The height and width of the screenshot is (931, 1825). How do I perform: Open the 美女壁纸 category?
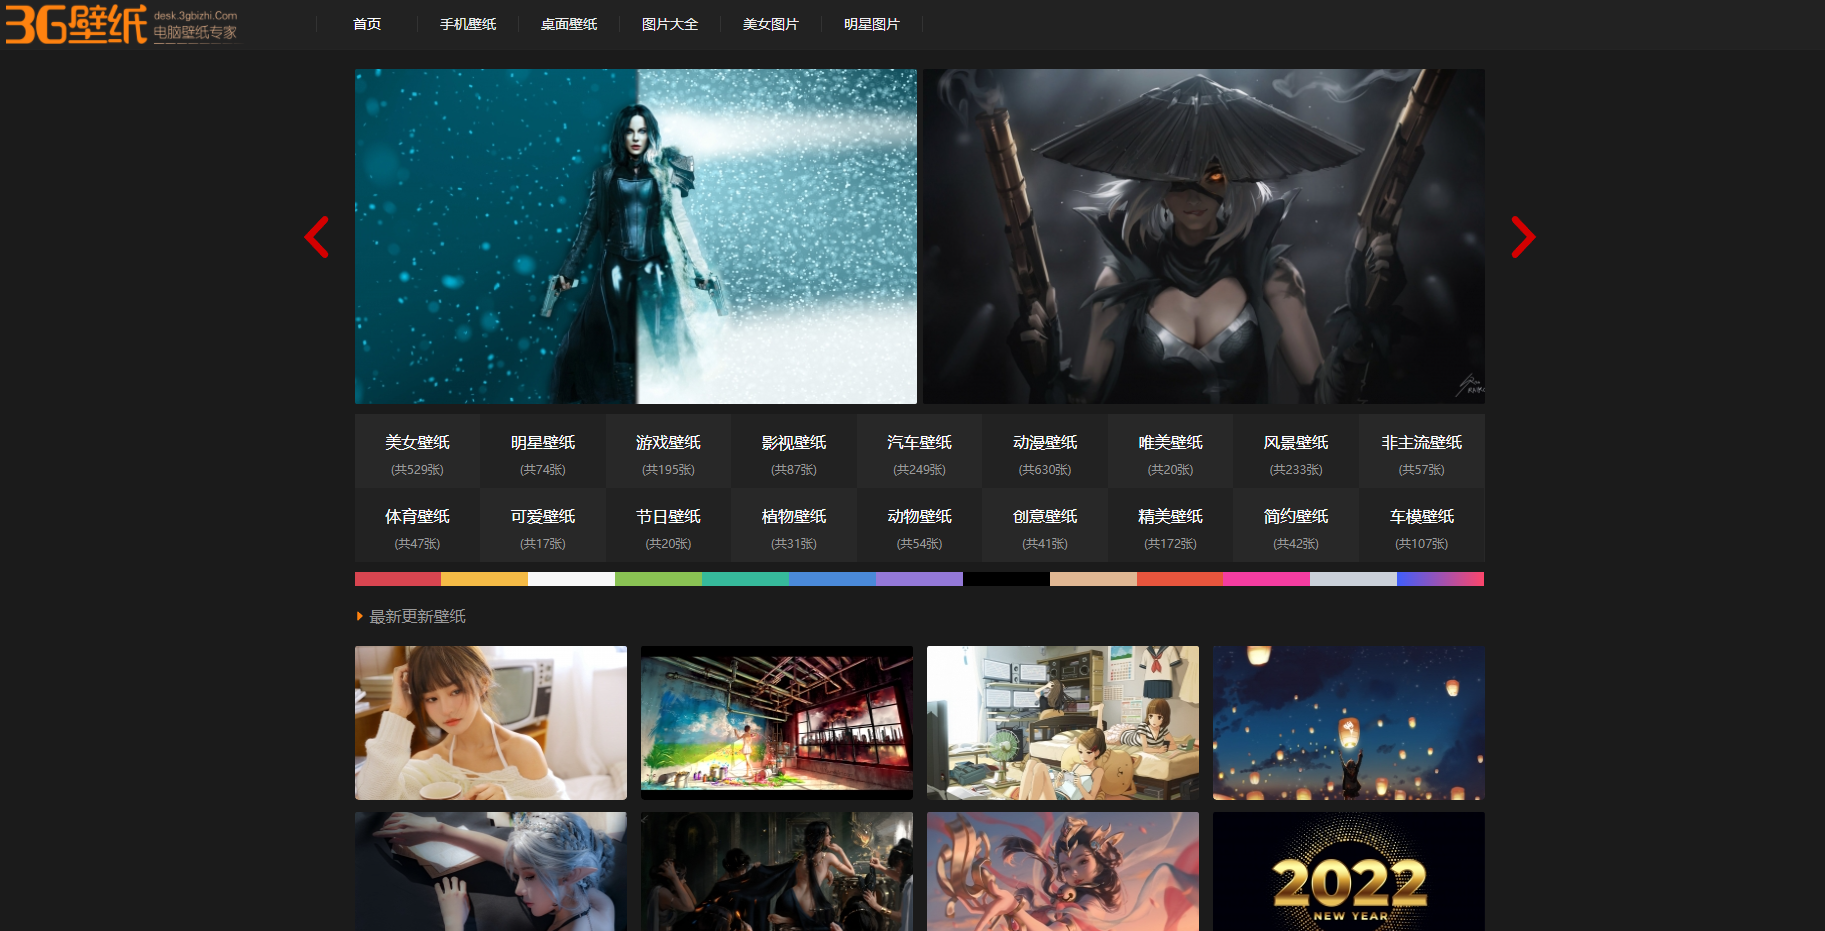point(417,452)
